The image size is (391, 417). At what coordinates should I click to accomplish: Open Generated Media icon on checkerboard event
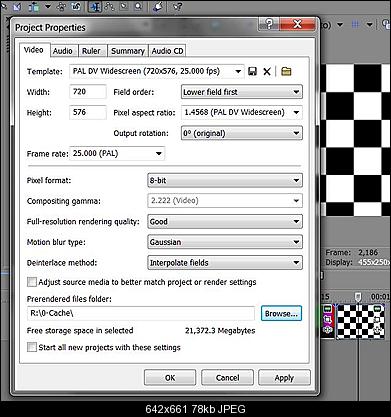(x=377, y=309)
